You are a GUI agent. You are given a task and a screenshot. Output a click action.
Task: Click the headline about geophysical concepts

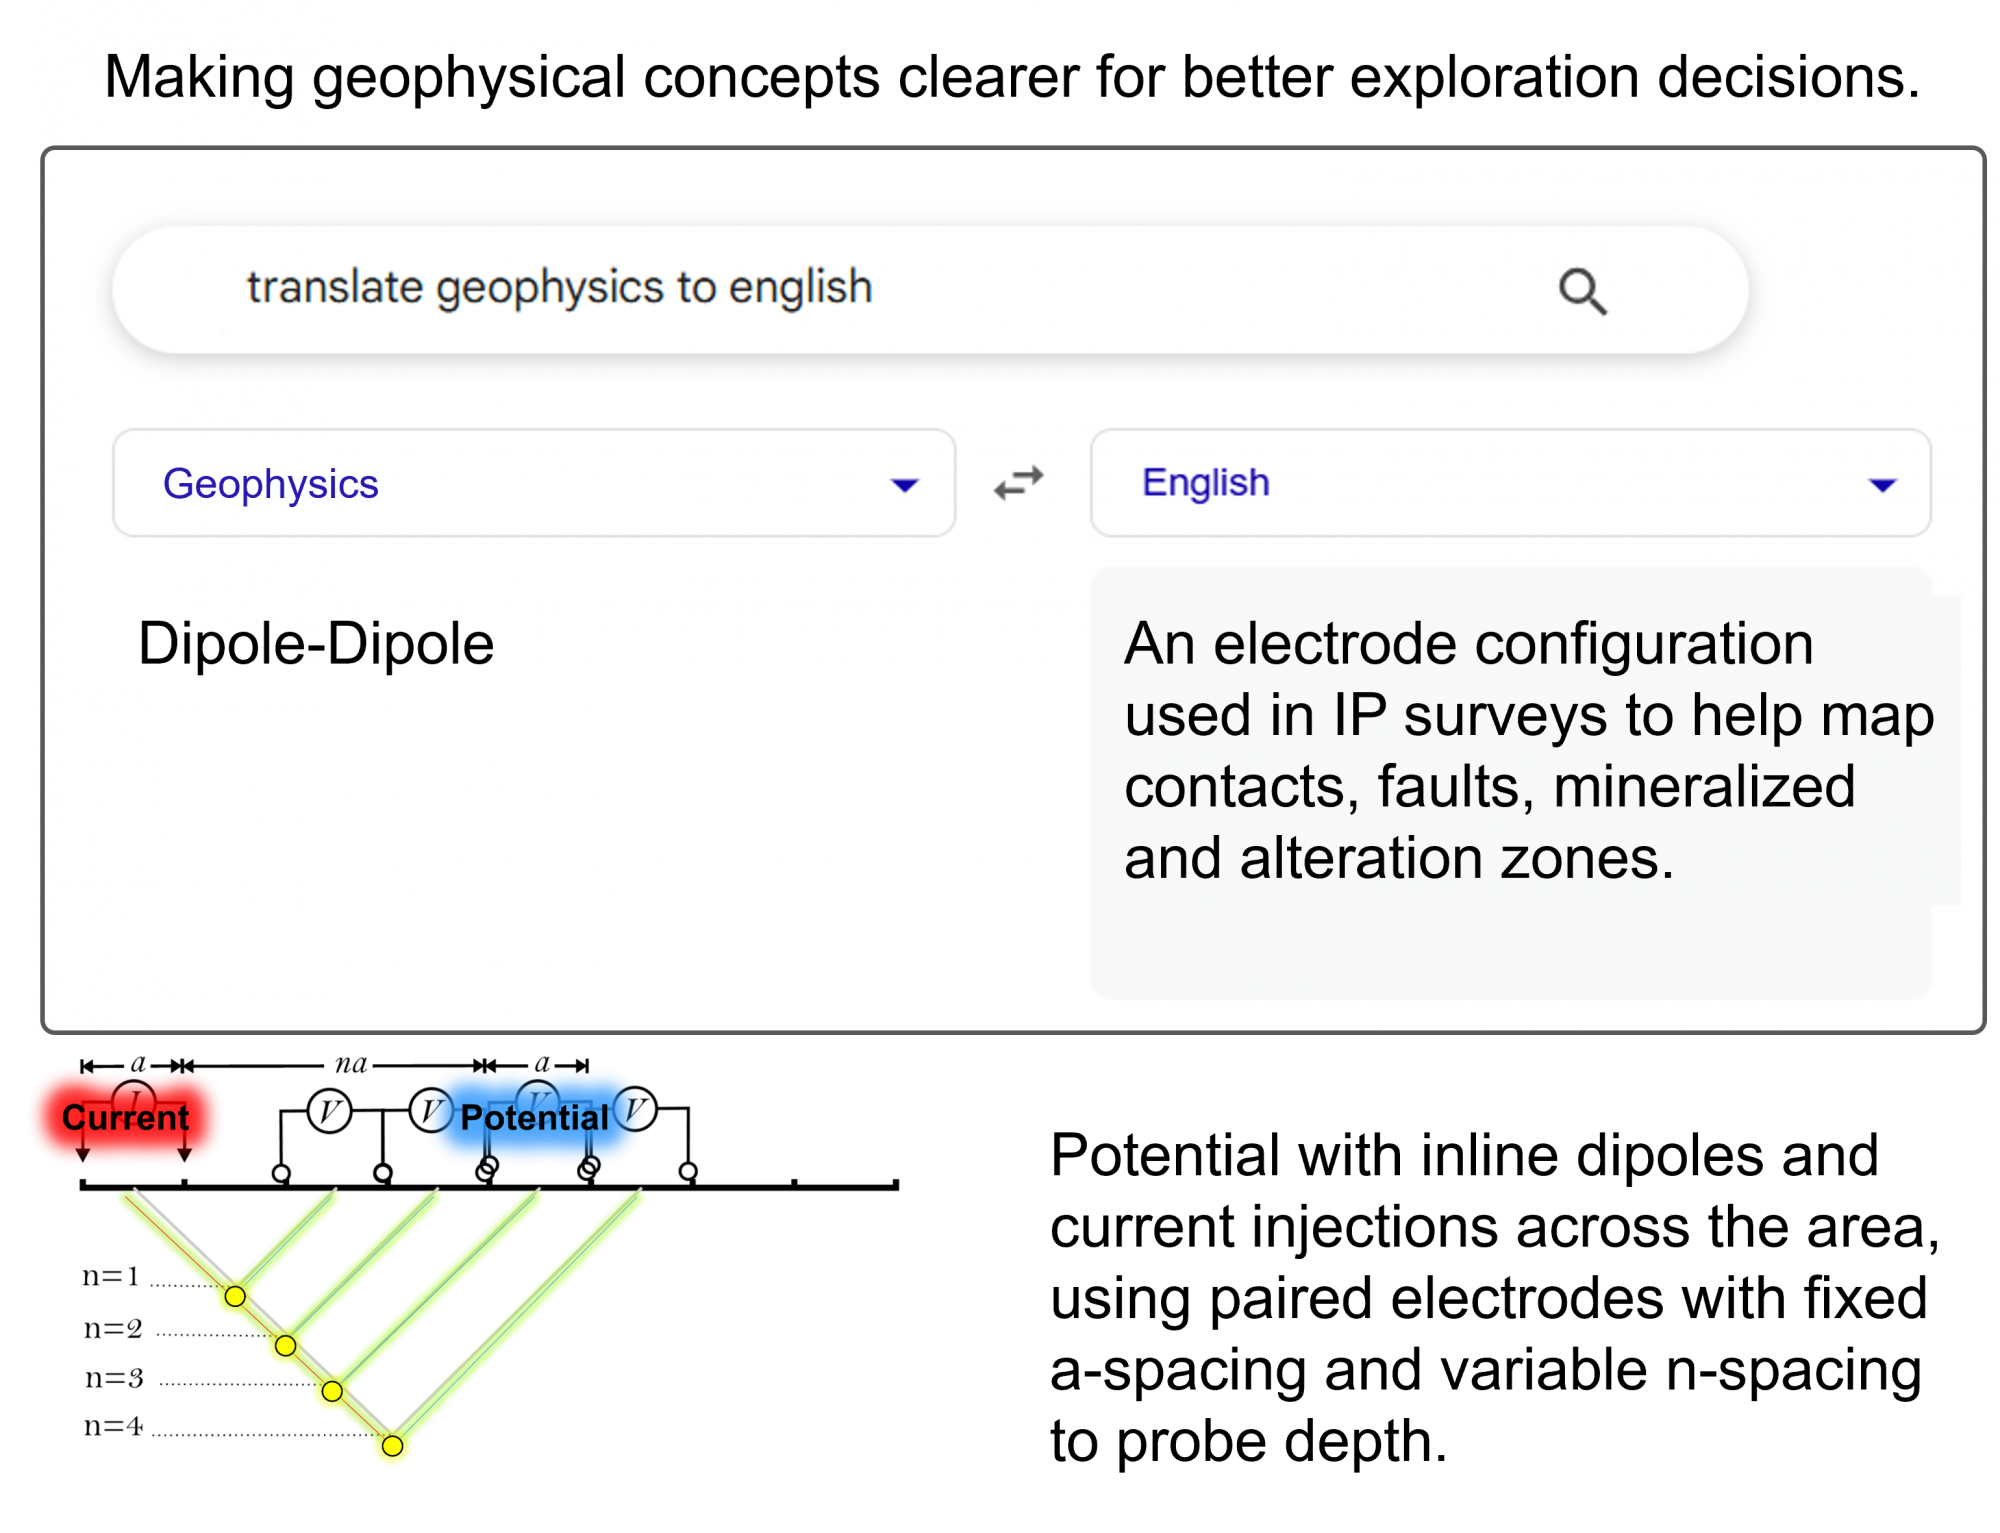(1012, 77)
